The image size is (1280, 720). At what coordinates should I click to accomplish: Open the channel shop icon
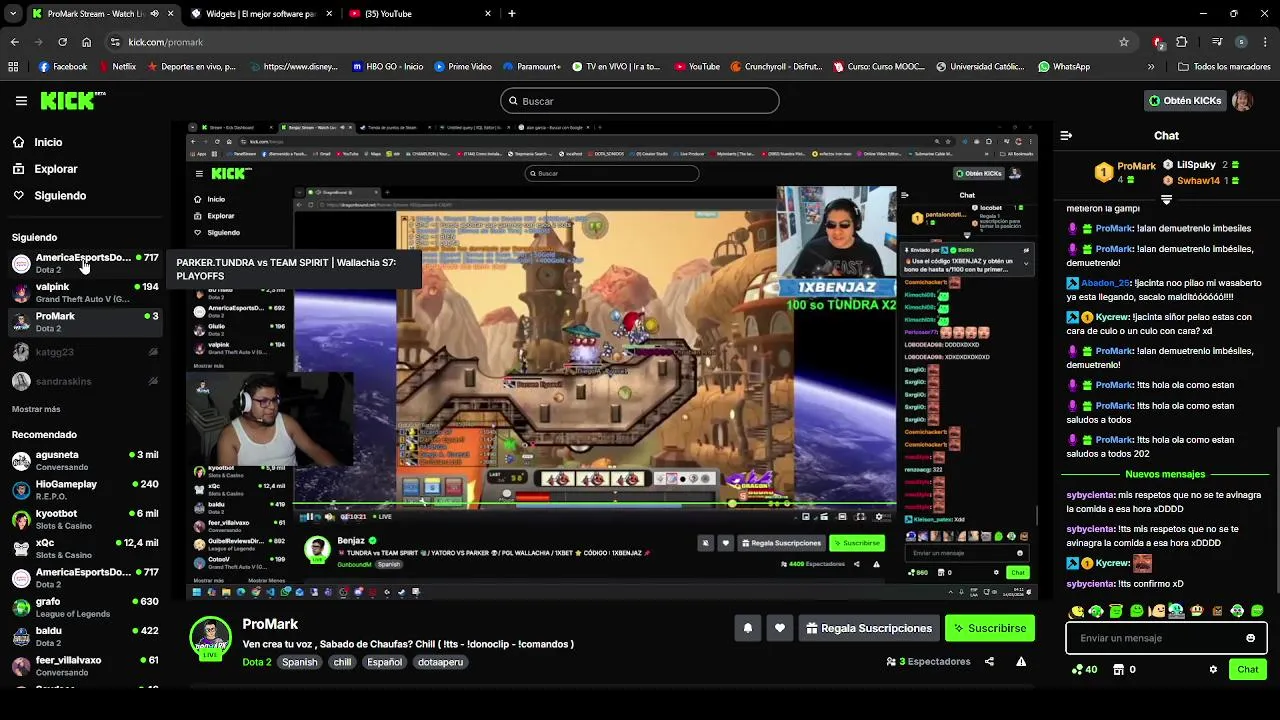[1119, 669]
